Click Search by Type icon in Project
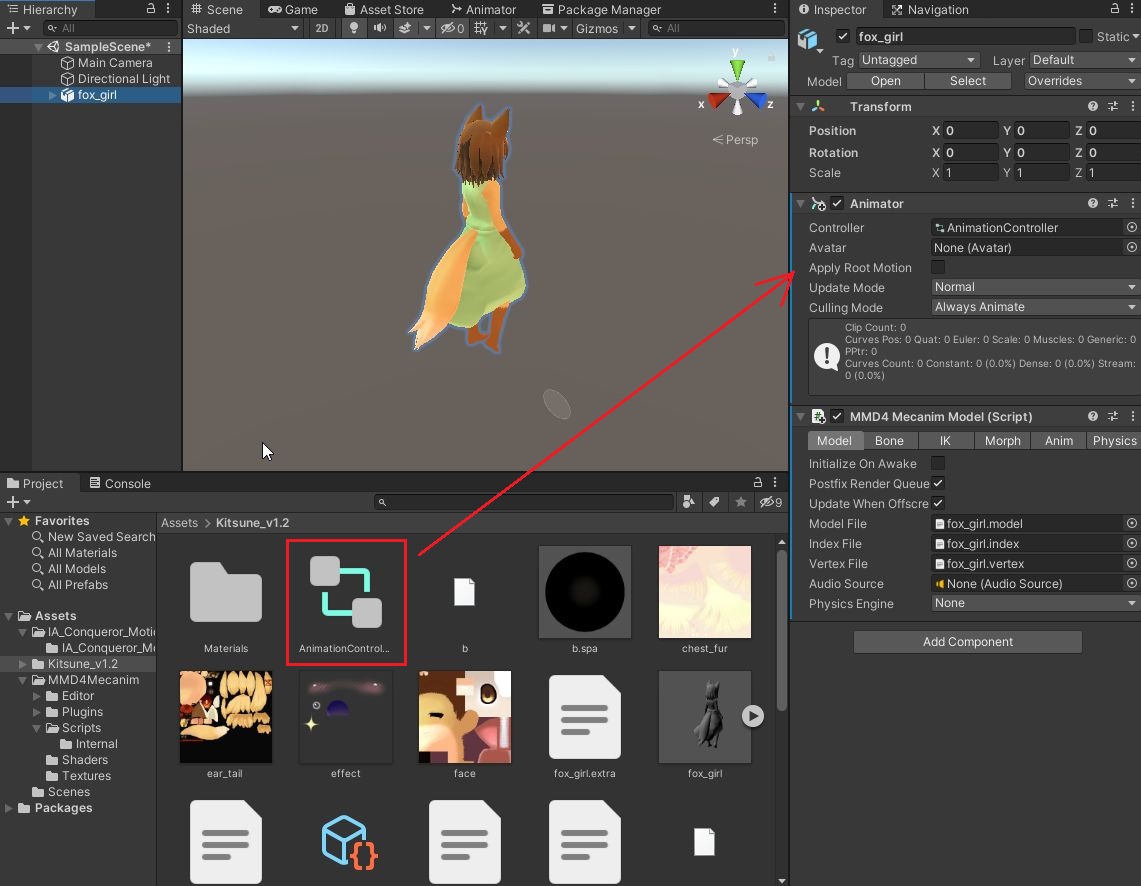The image size is (1141, 886). click(x=688, y=502)
